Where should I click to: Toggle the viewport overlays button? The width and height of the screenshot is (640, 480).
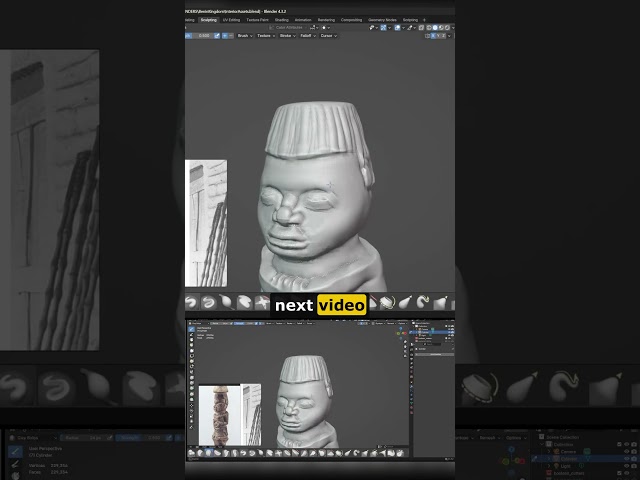click(397, 27)
